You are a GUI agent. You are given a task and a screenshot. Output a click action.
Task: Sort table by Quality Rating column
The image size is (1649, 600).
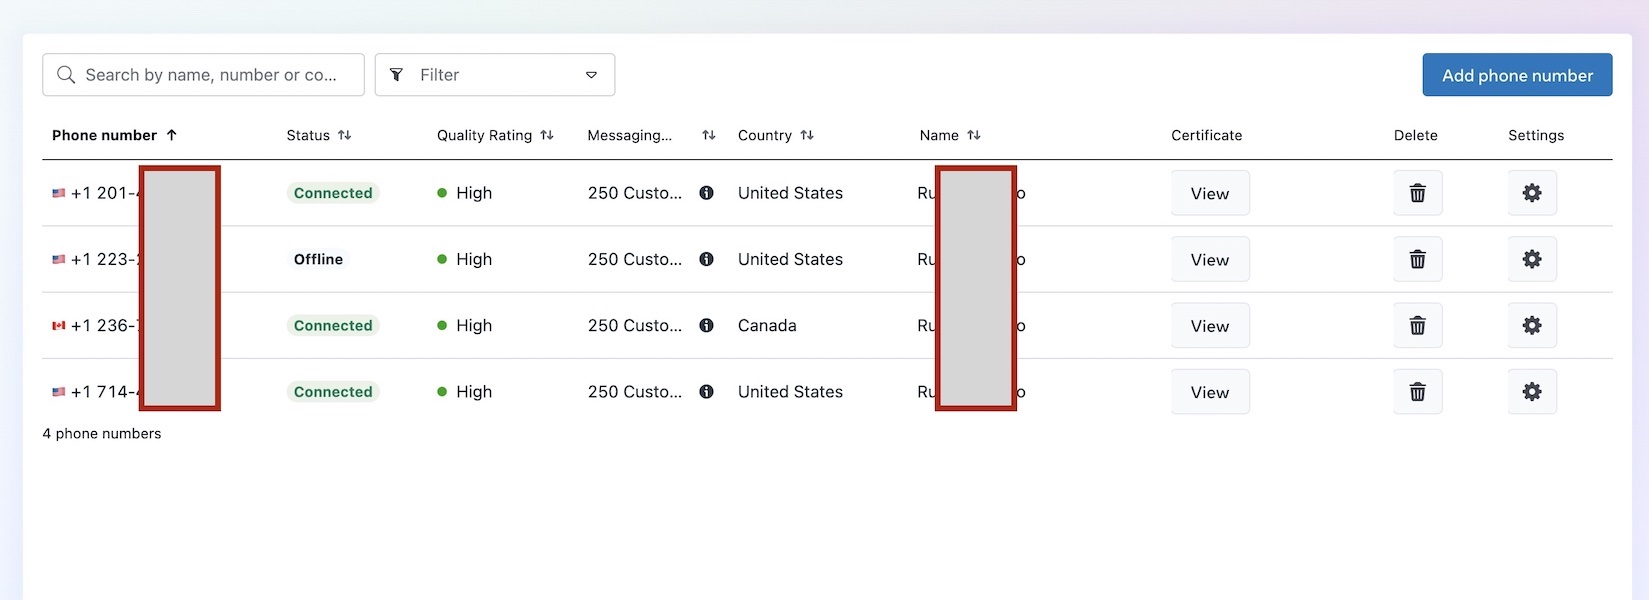(x=547, y=135)
